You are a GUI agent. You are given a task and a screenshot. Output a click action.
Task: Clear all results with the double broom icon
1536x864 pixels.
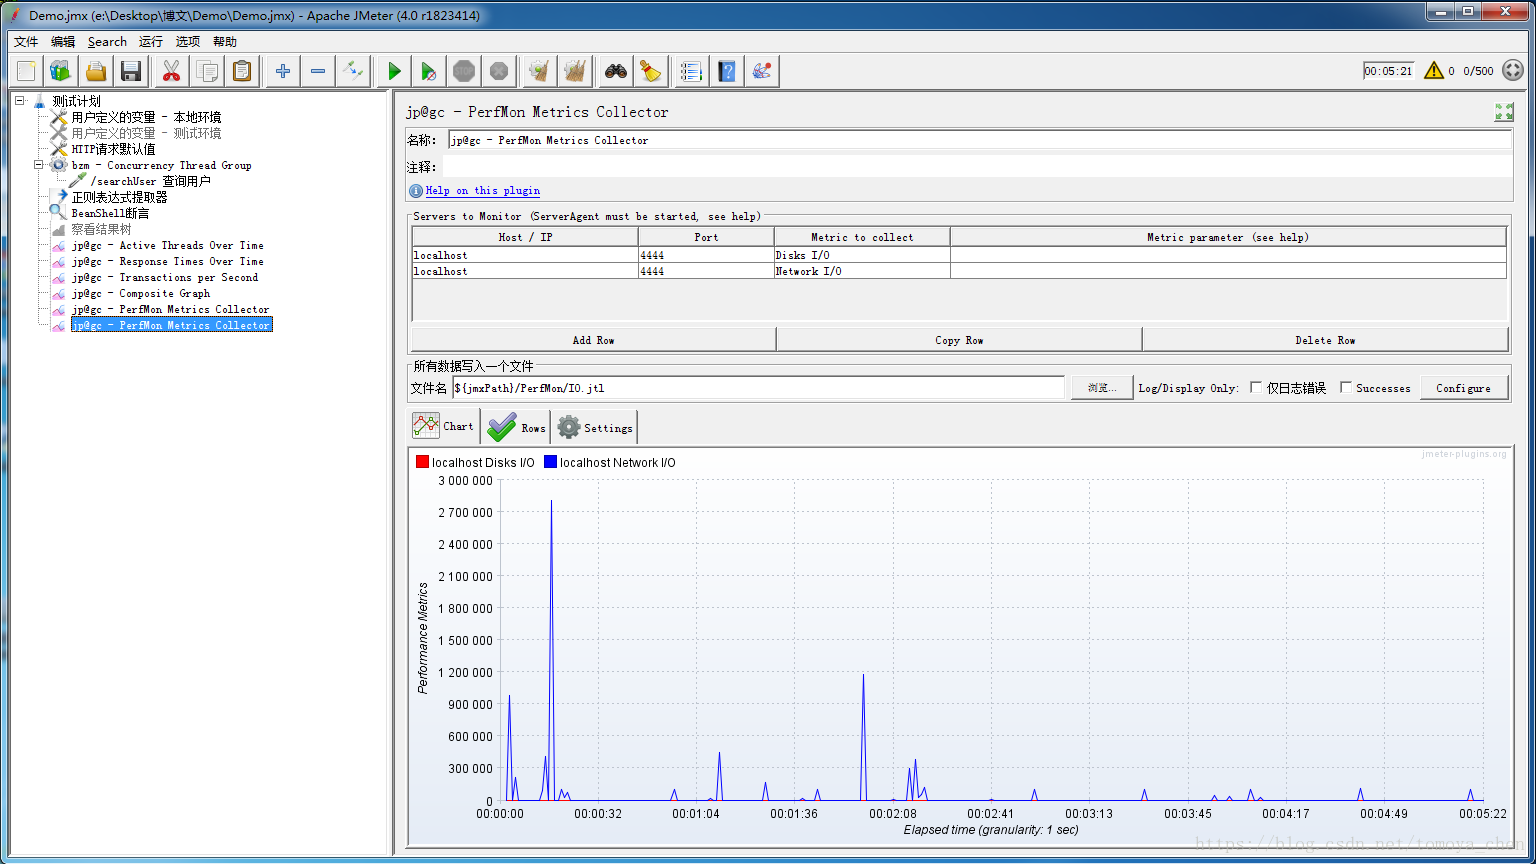574,71
